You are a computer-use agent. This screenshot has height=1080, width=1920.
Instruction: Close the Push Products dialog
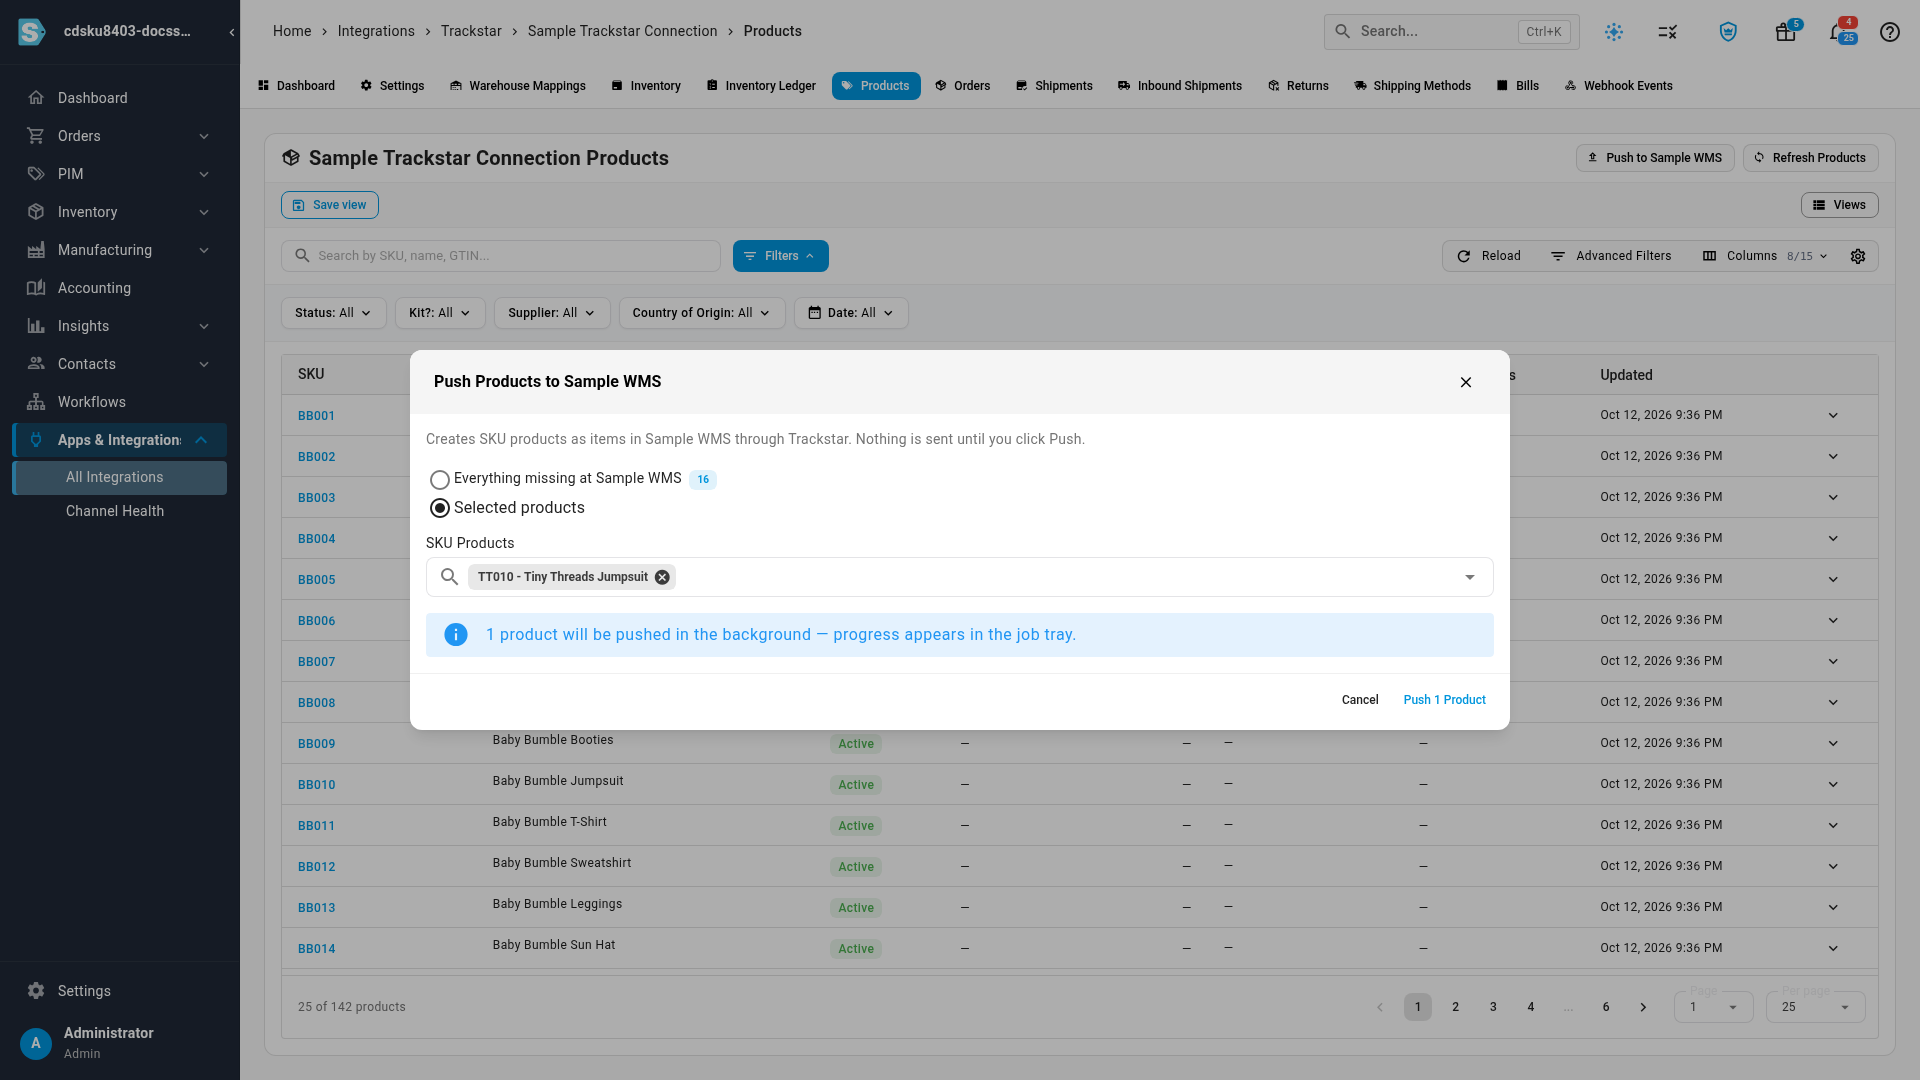click(x=1466, y=382)
